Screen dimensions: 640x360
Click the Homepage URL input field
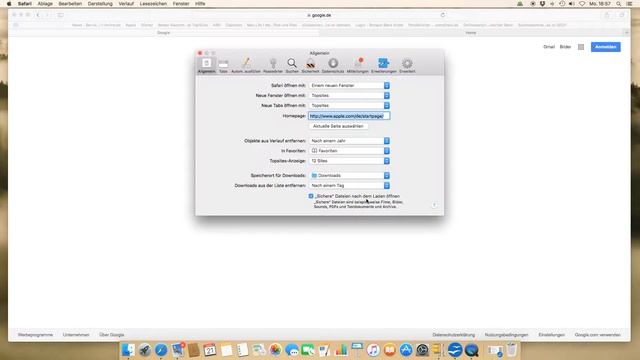point(349,116)
